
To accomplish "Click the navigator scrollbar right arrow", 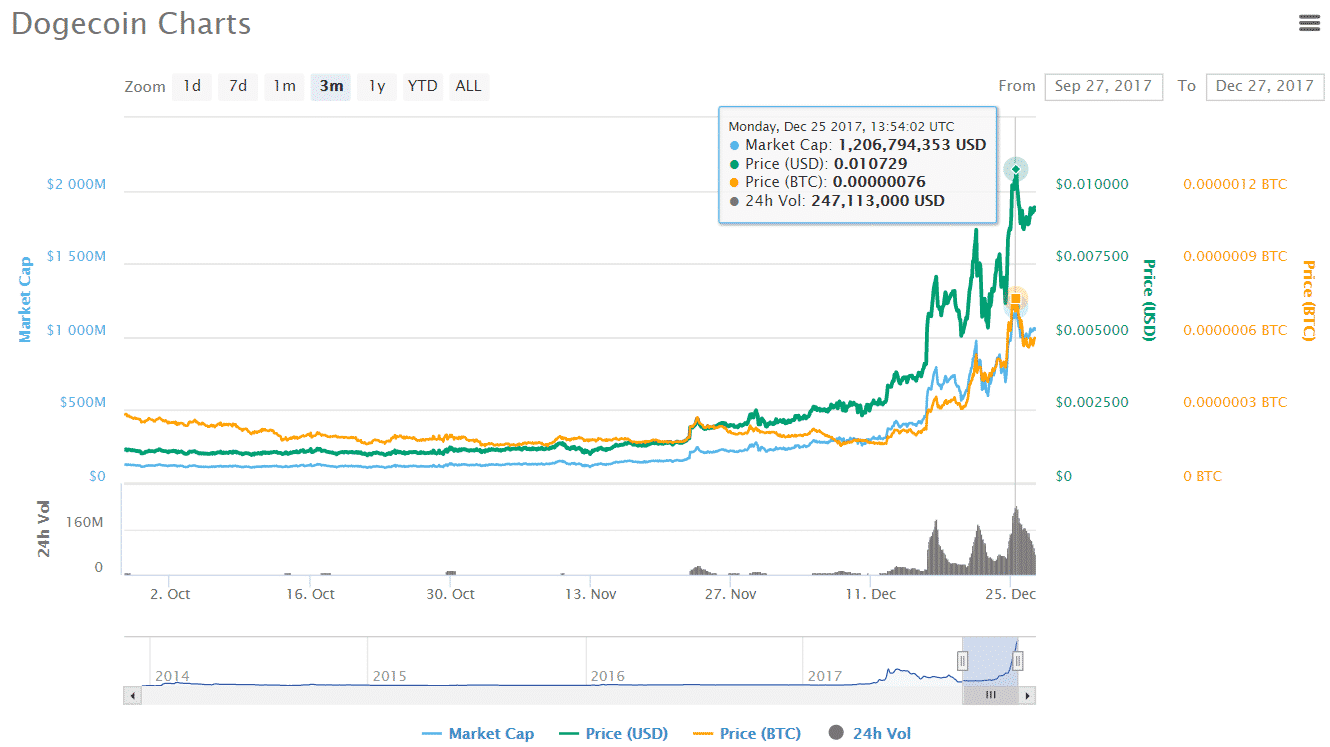I will pyautogui.click(x=1028, y=695).
